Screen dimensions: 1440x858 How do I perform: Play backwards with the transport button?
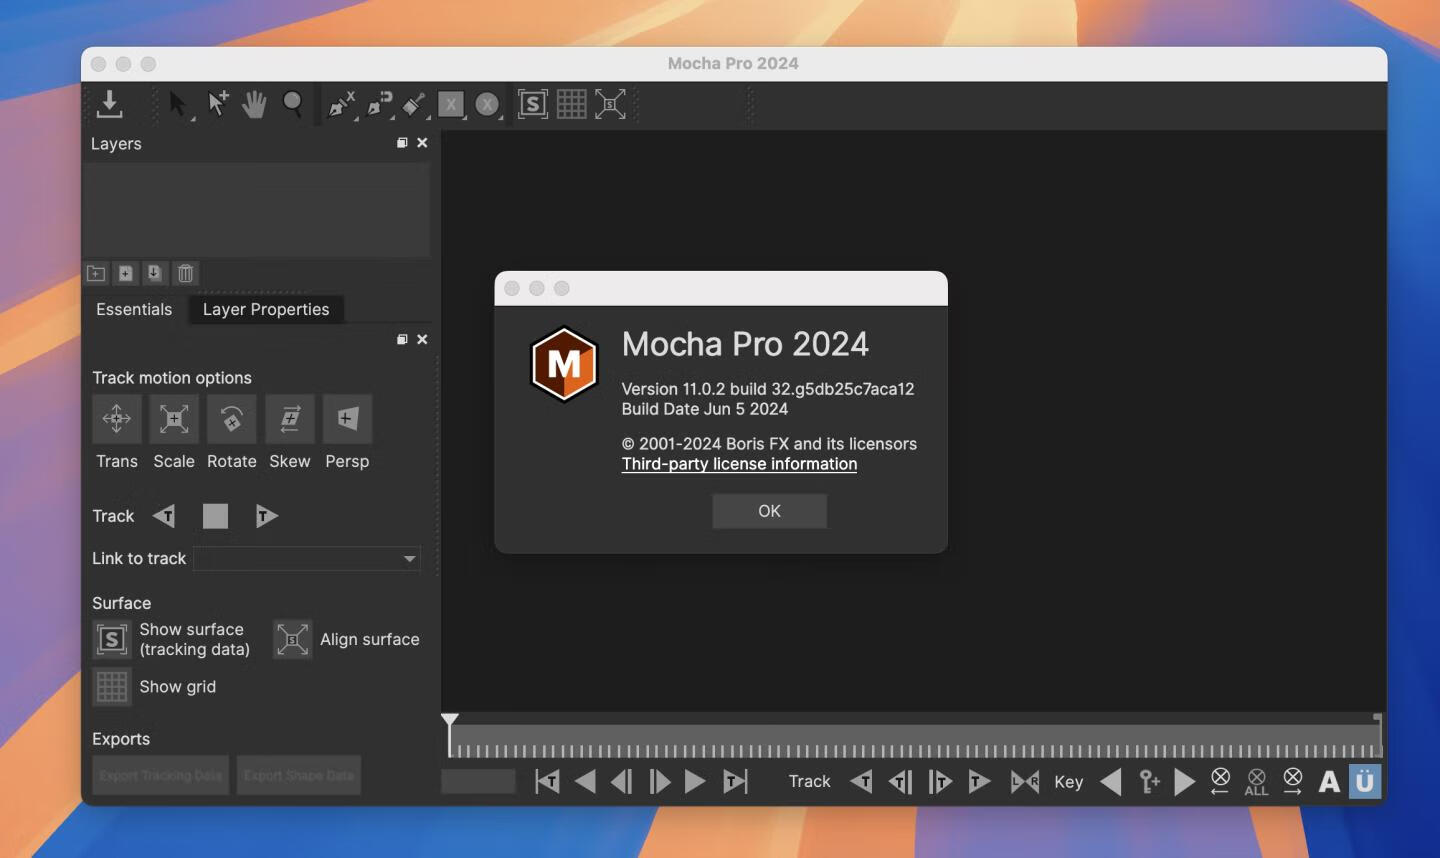(x=585, y=781)
